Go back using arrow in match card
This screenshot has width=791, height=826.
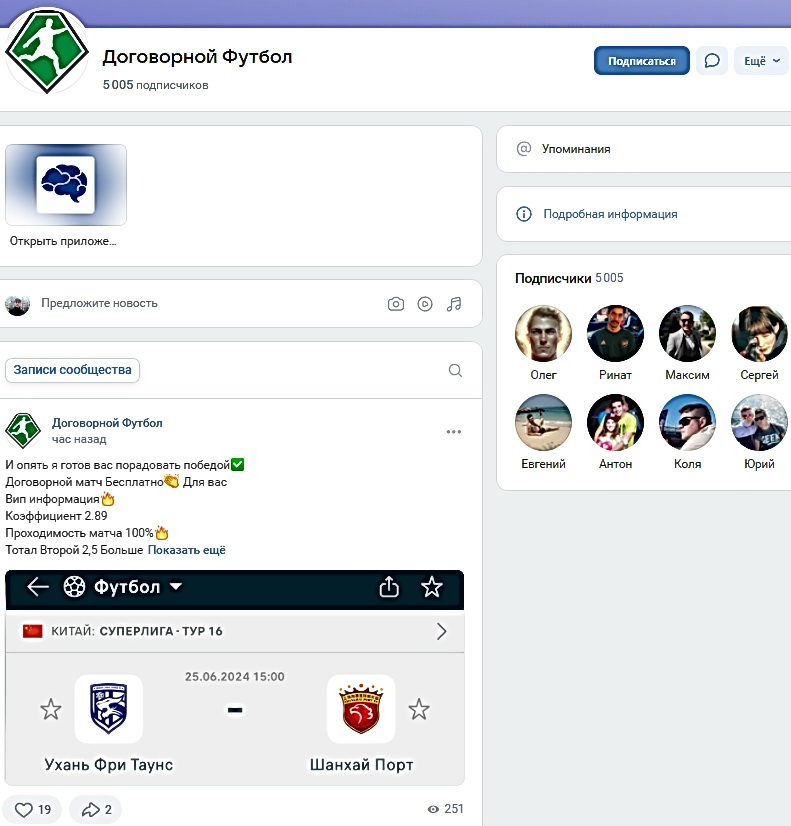pos(38,587)
